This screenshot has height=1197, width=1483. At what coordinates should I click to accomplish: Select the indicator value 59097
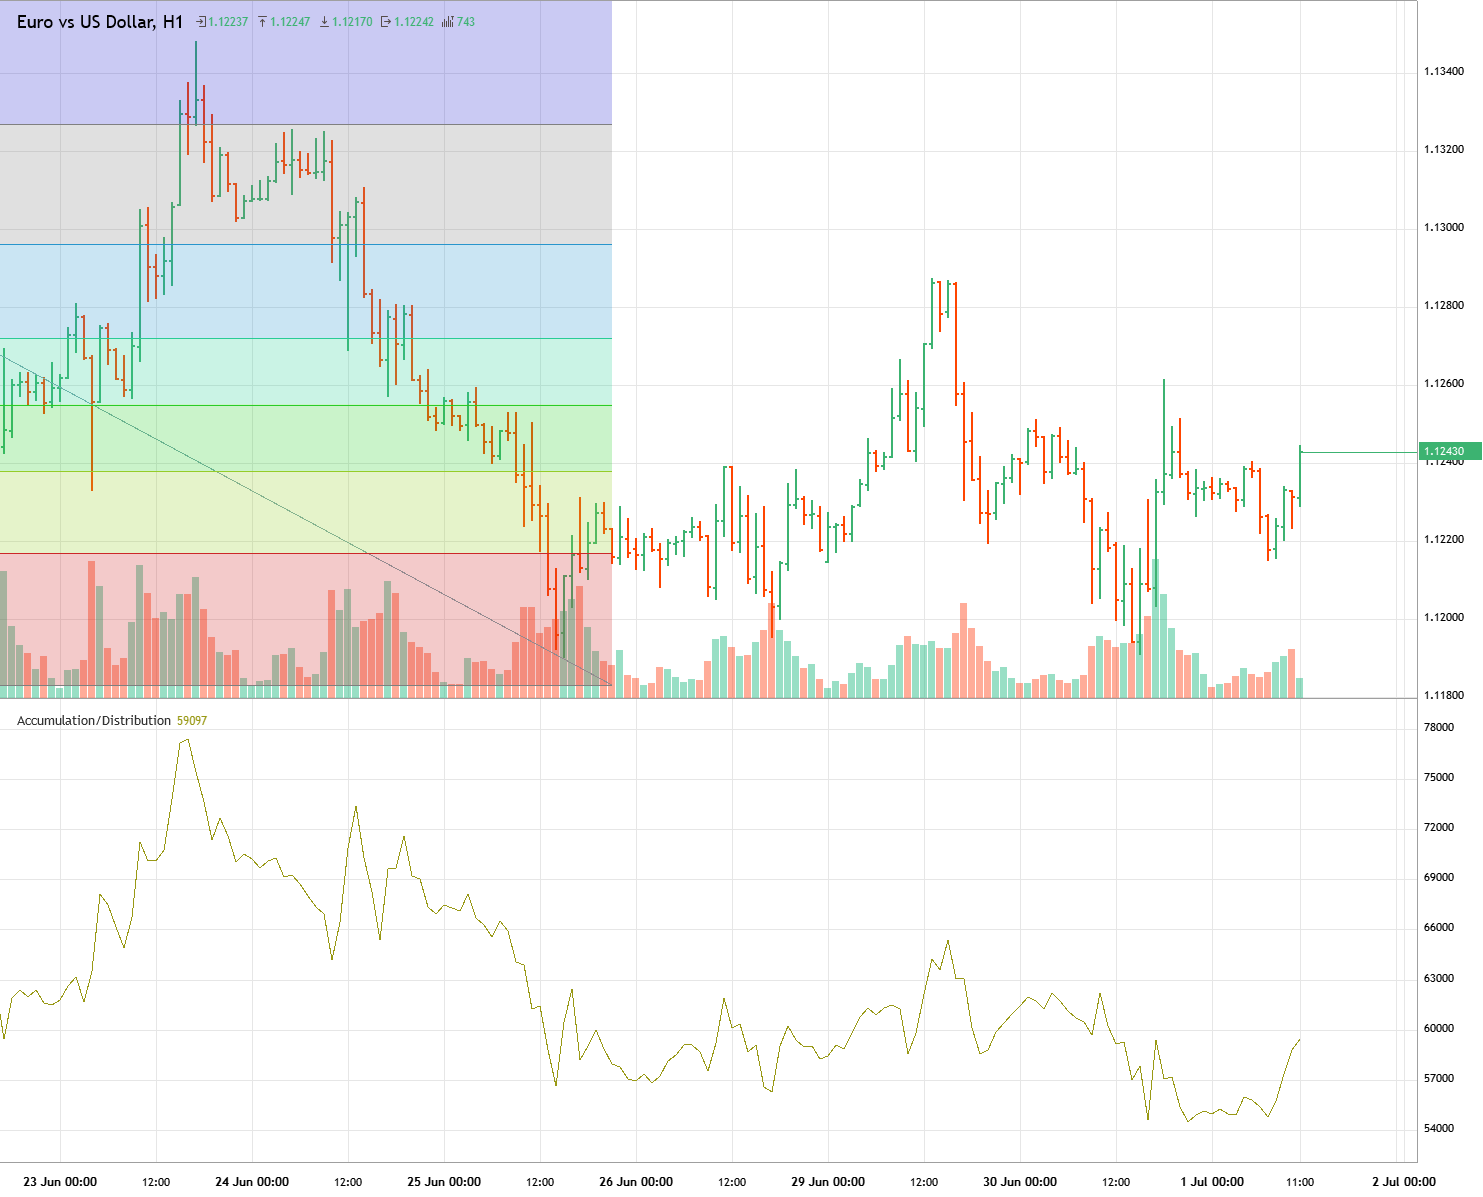coord(192,721)
